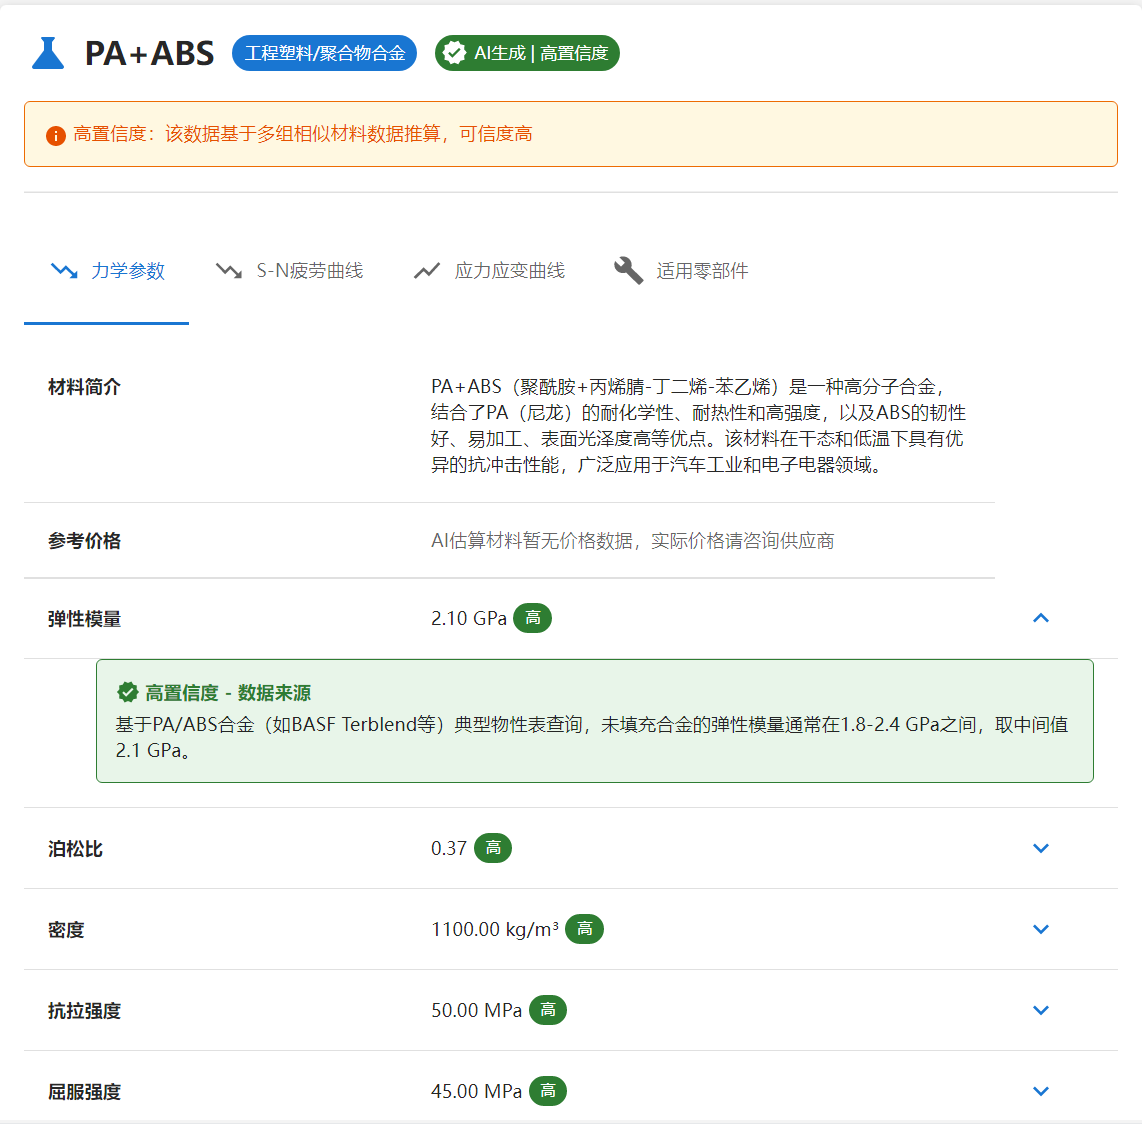Click the 力学参数 tab trend icon

(64, 271)
